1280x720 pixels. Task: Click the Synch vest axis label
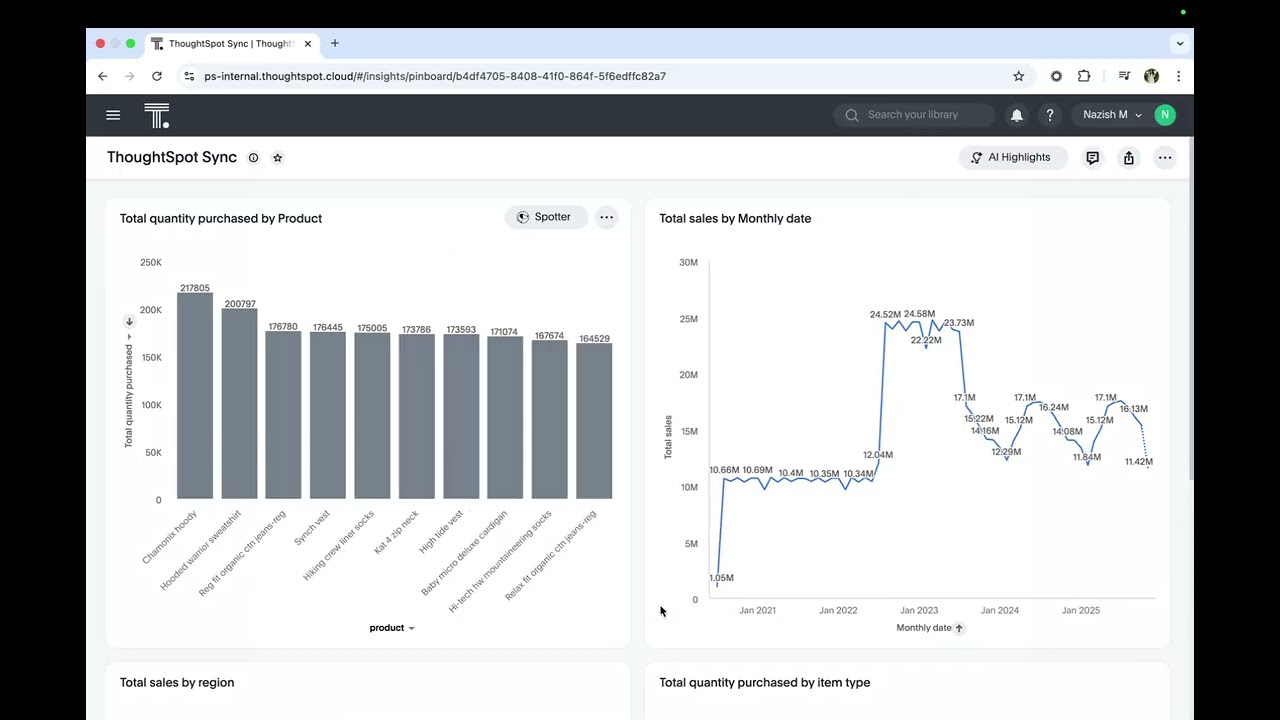[x=312, y=528]
